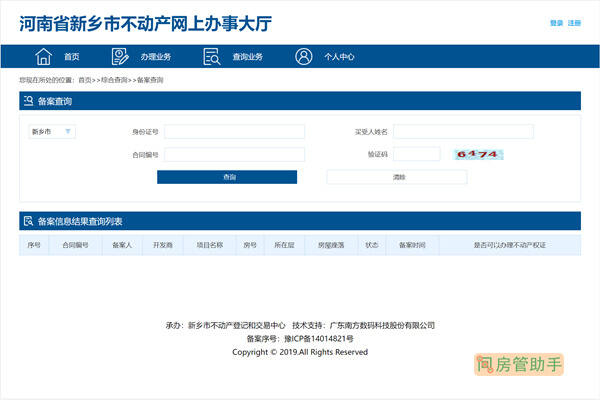Click the 广东南方数码科技股份有限公司 footer text

382,325
